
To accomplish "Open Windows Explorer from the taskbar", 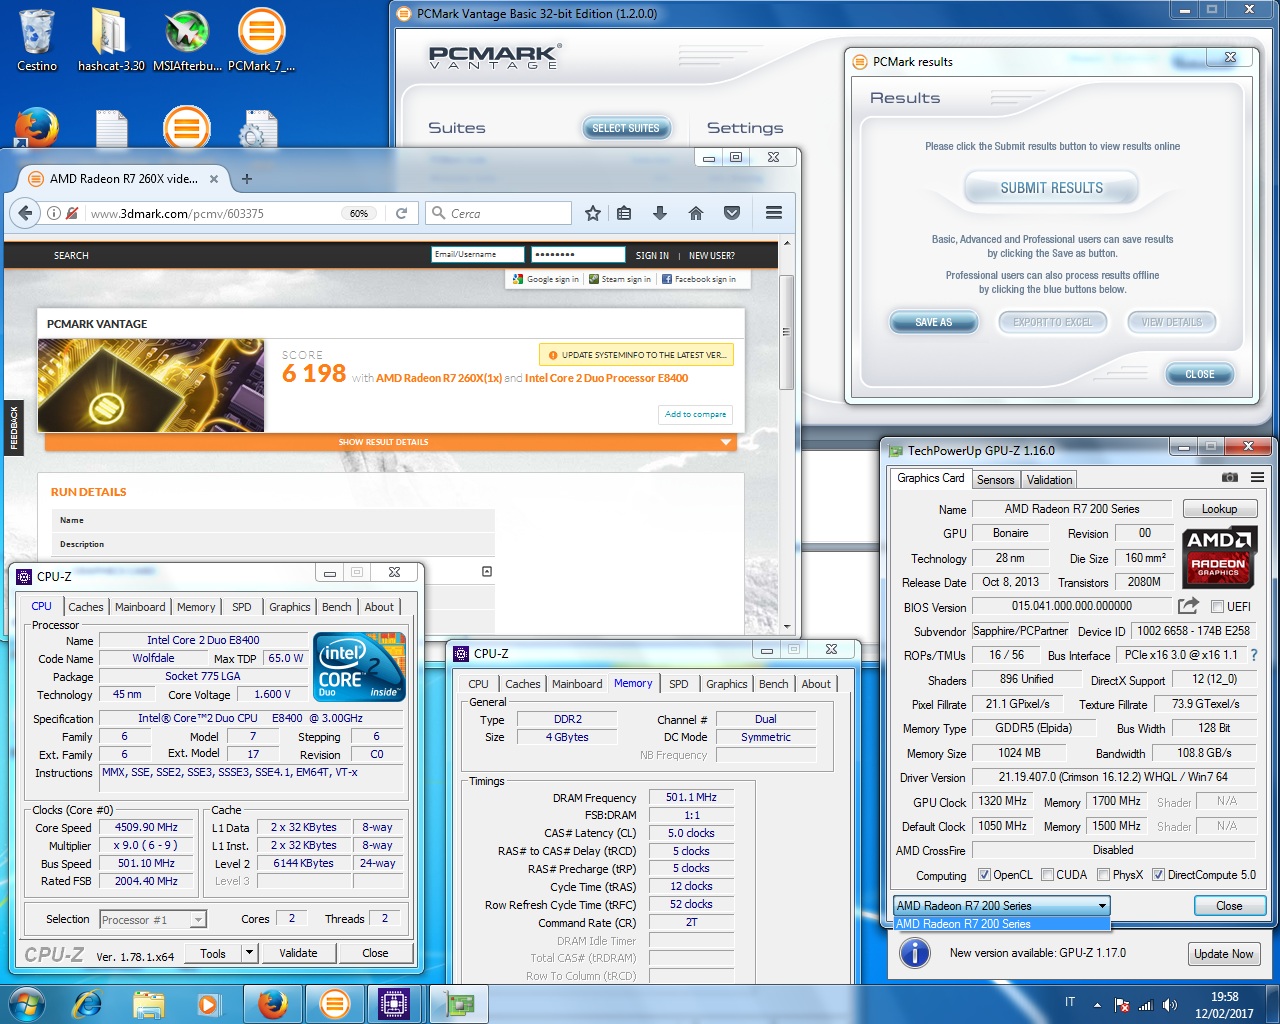I will click(x=148, y=1003).
